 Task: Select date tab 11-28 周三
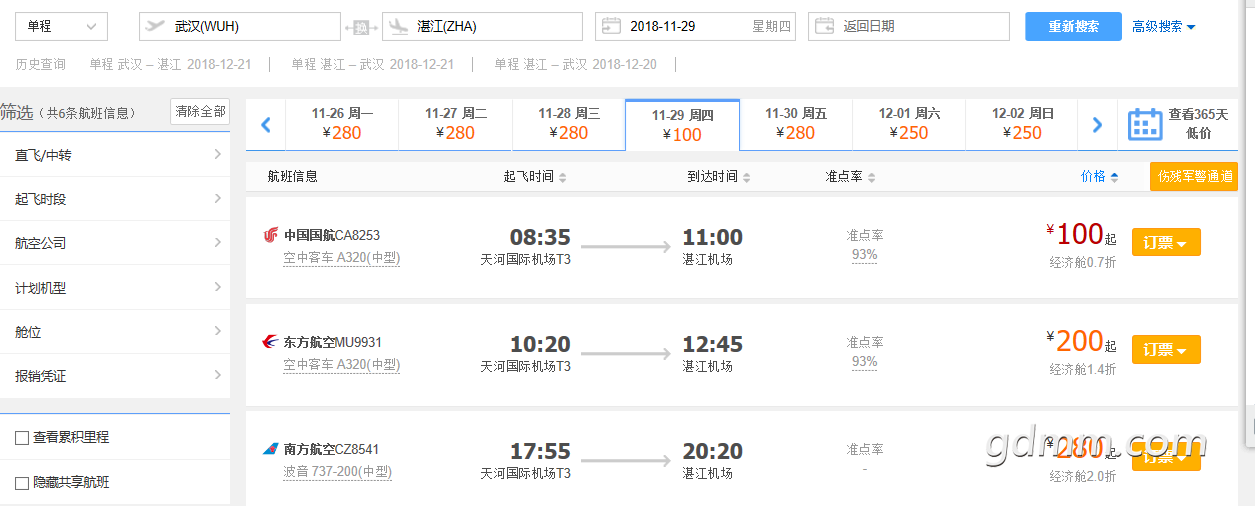click(x=569, y=124)
